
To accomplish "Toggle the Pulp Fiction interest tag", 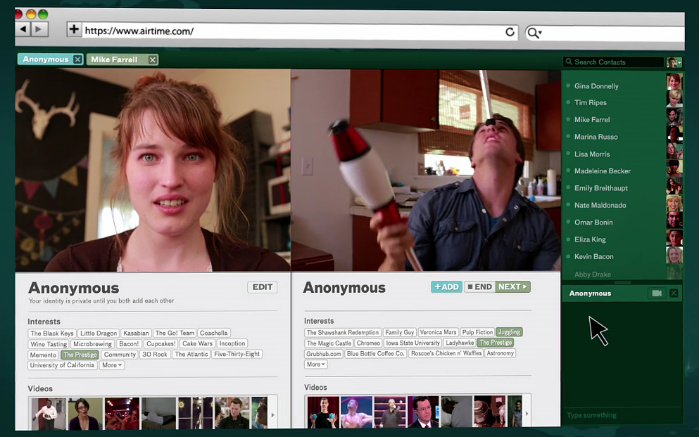I will coord(477,332).
